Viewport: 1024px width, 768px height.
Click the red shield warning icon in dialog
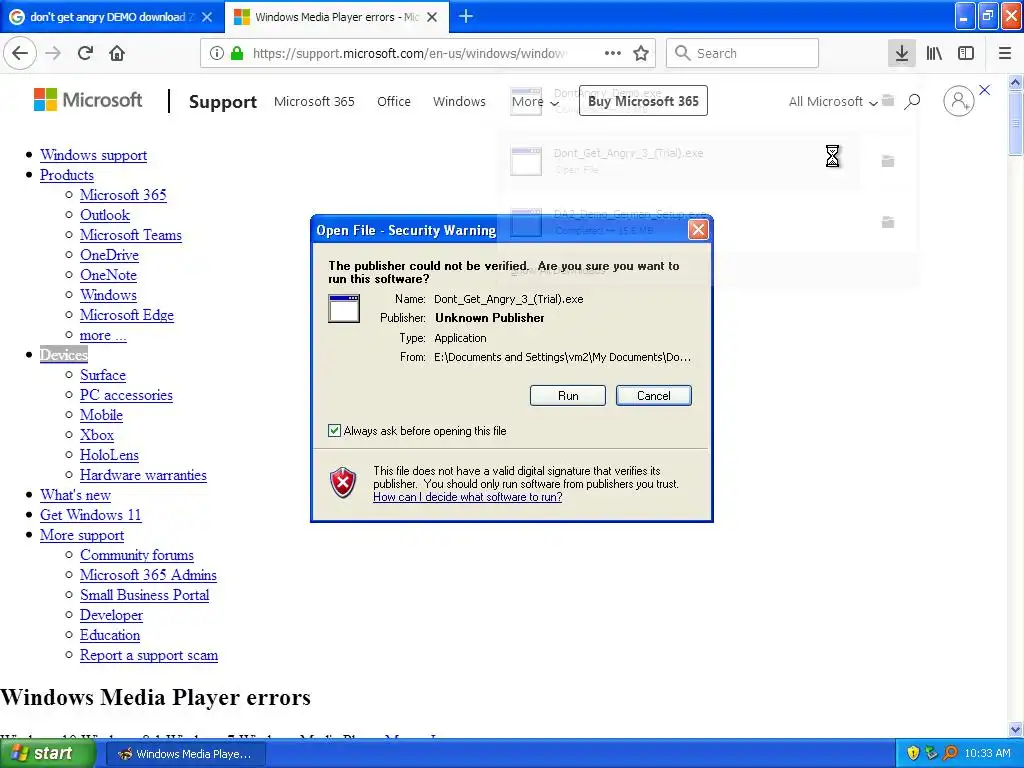click(343, 483)
